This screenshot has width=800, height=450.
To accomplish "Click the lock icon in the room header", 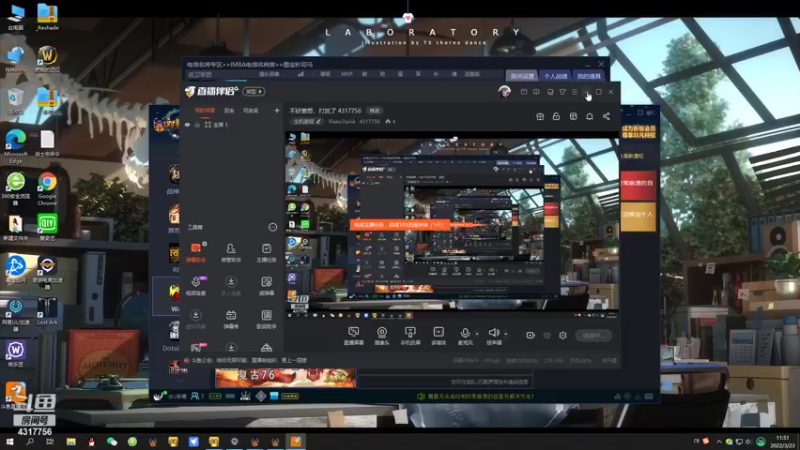I will coord(556,116).
